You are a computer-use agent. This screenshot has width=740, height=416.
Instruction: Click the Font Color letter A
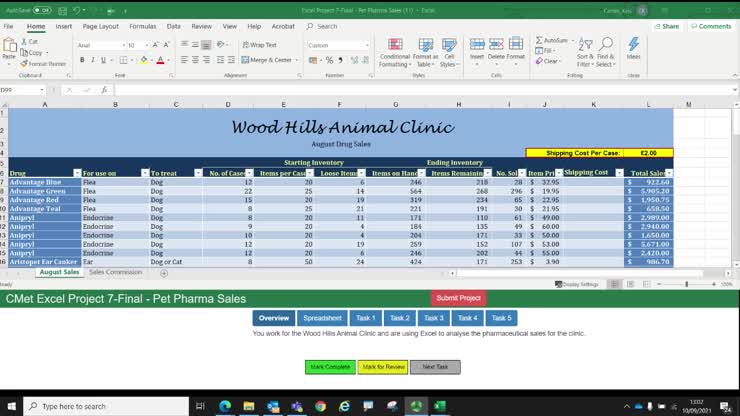point(160,60)
